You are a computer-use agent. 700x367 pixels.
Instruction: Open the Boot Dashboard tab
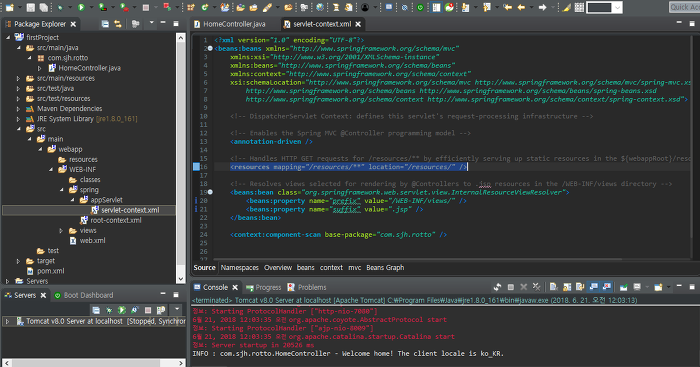[x=83, y=295]
